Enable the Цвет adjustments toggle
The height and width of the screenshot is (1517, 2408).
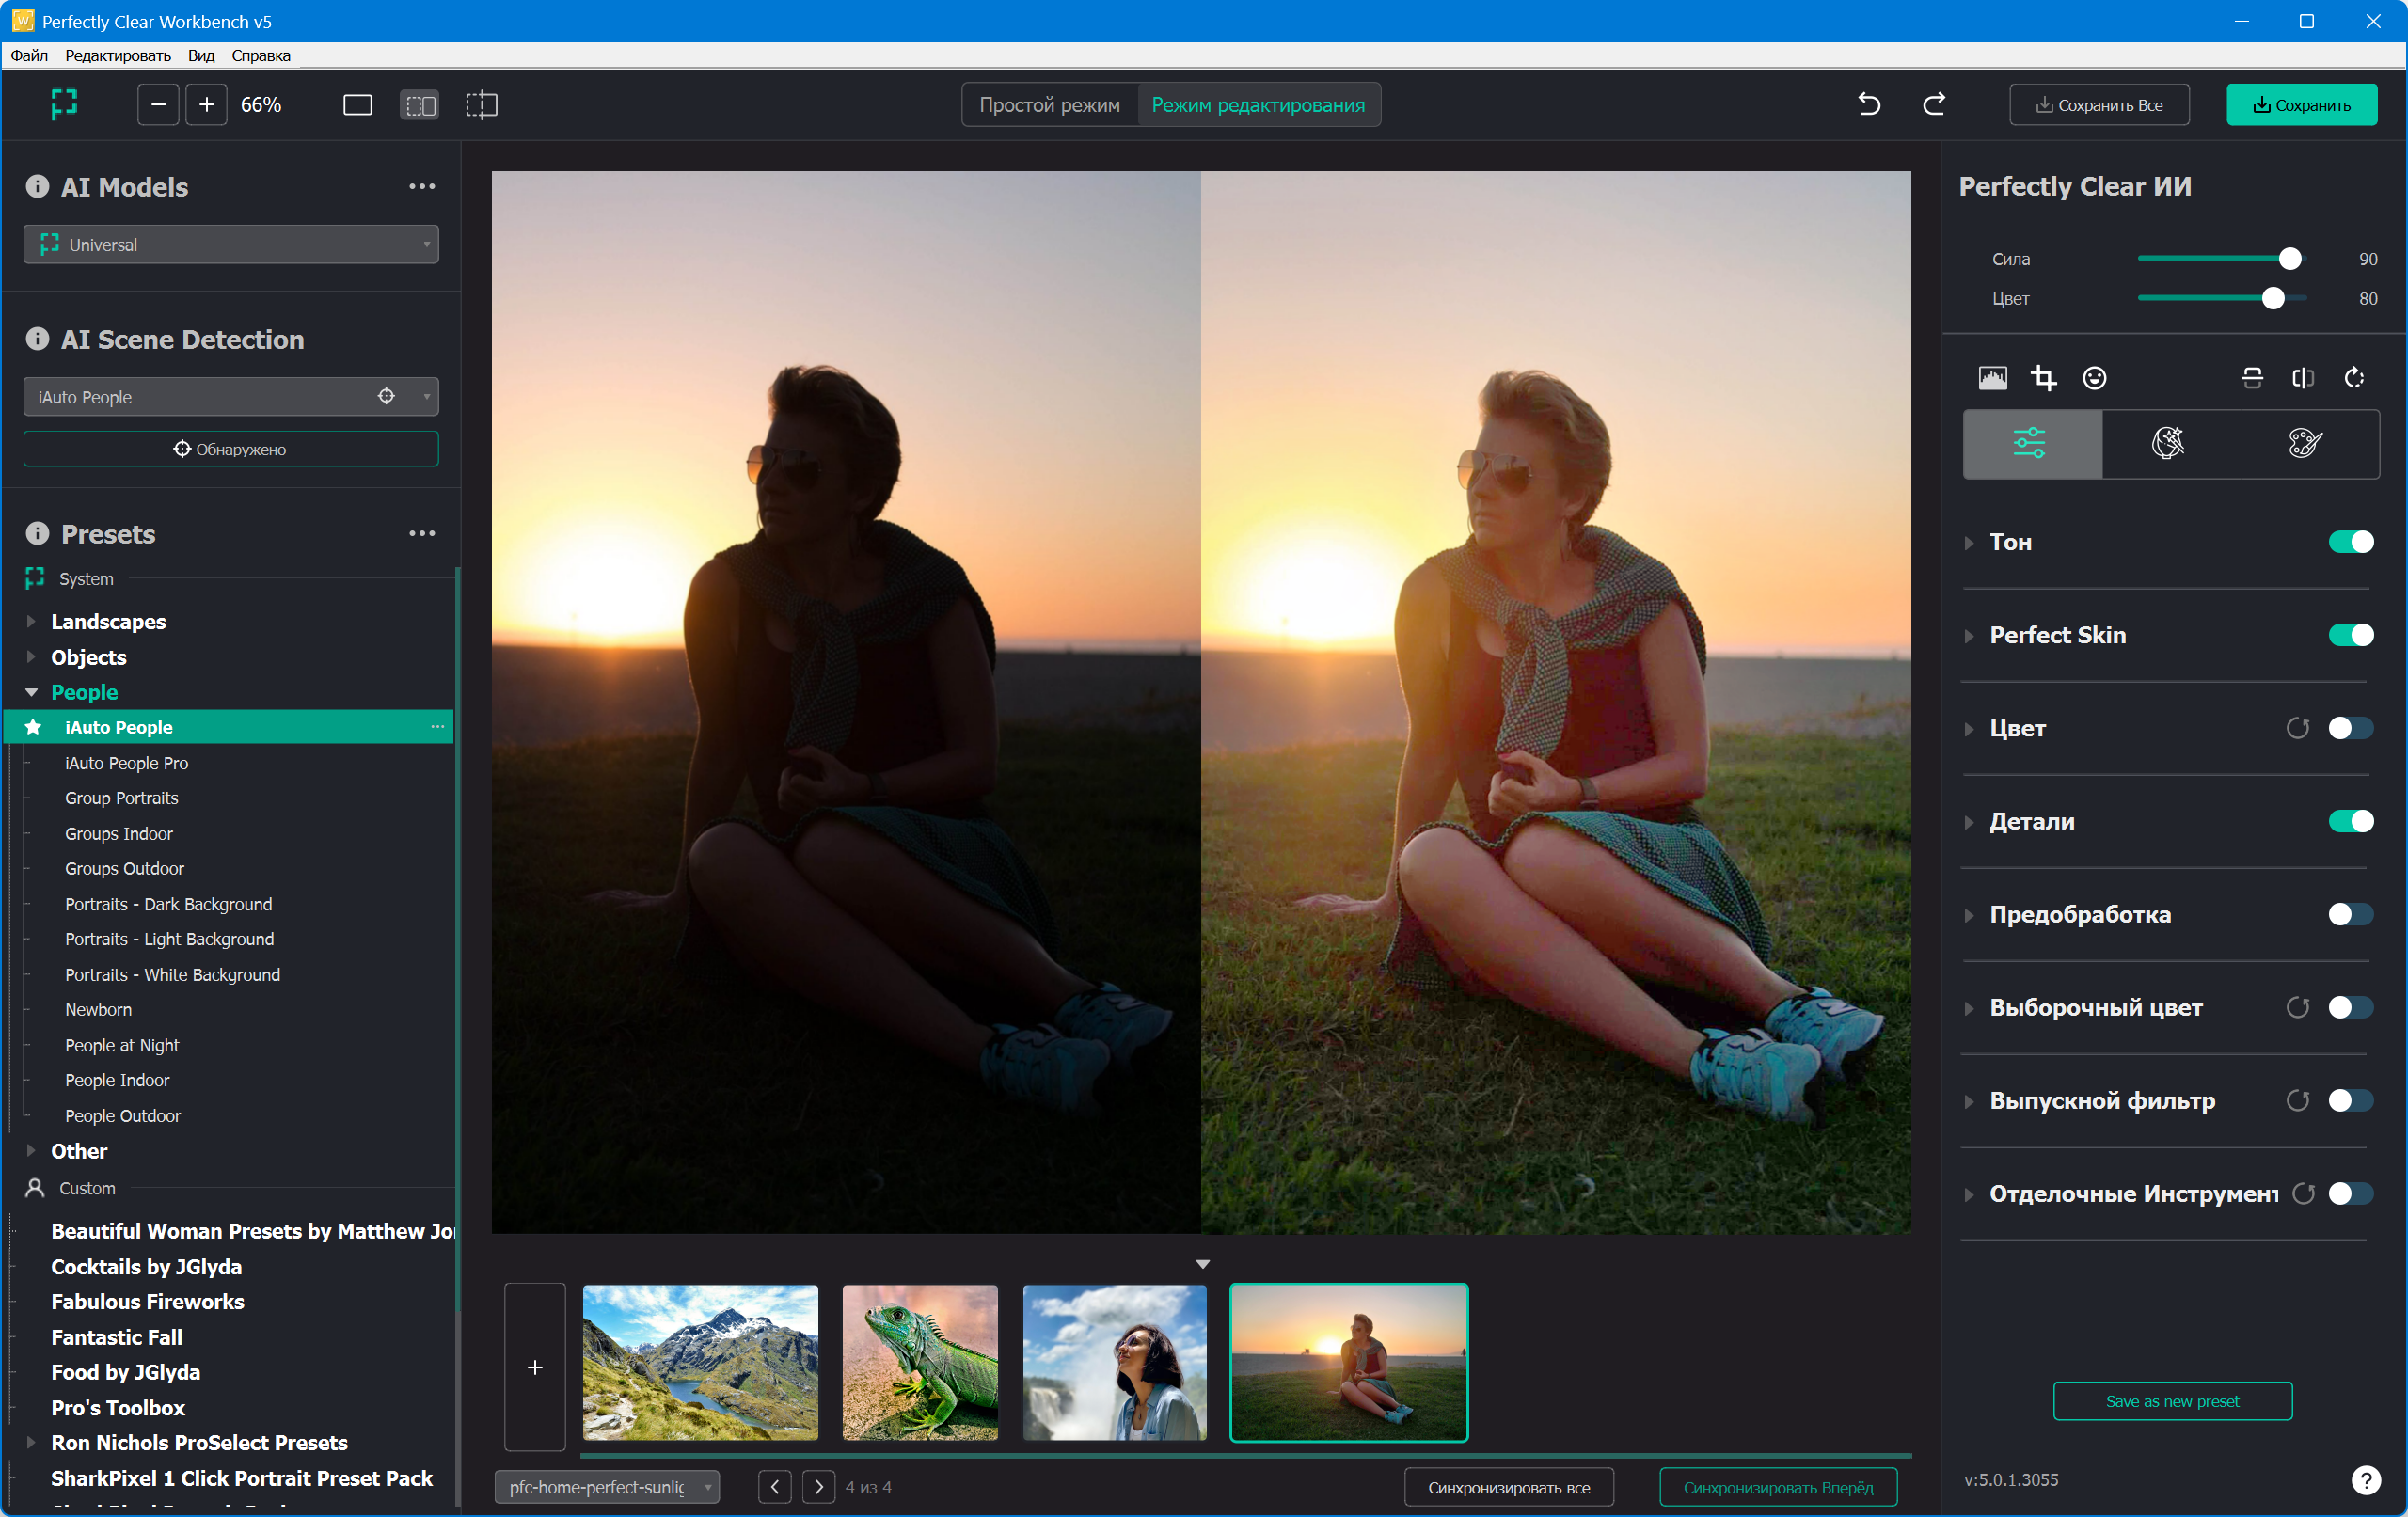pos(2350,728)
